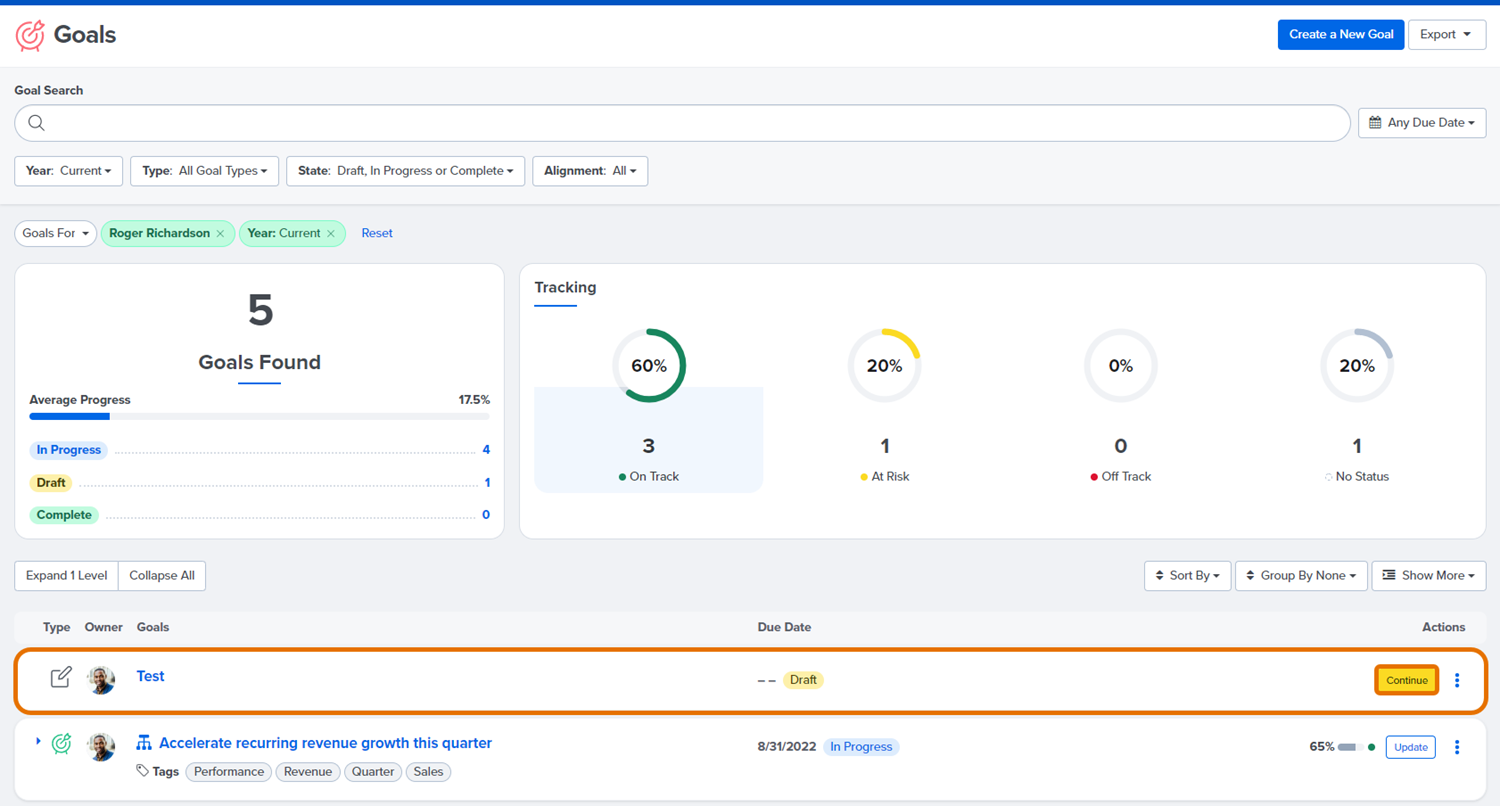Viewport: 1500px width, 806px height.
Task: Click the In Progress status pill in the summary
Action: click(x=69, y=450)
